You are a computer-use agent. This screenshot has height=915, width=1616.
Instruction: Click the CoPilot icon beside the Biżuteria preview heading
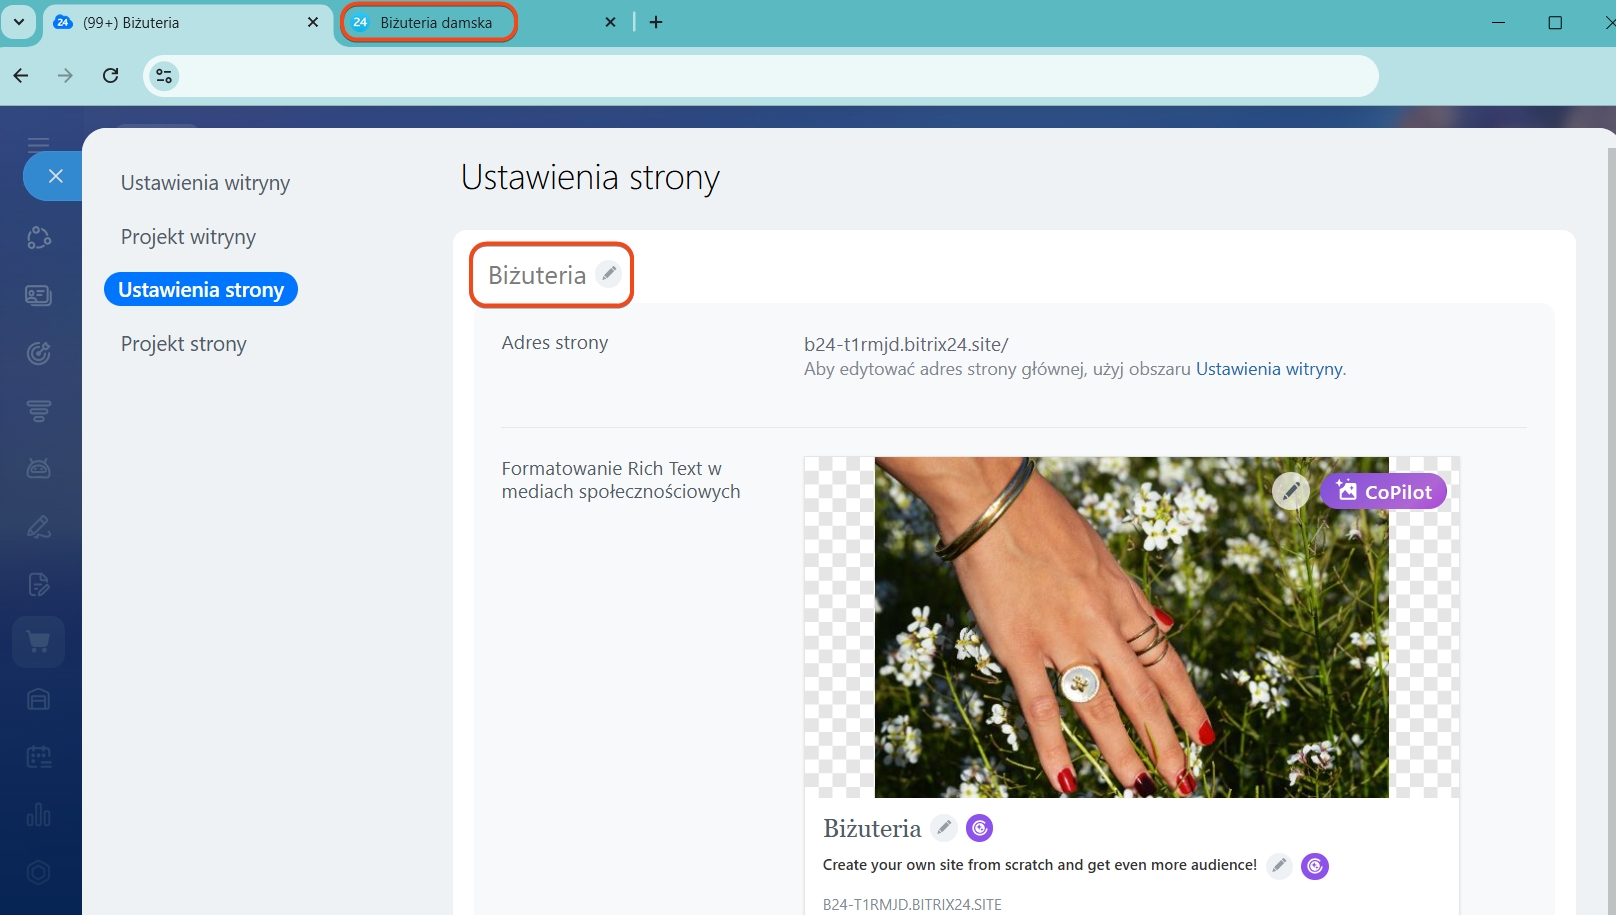click(x=979, y=828)
